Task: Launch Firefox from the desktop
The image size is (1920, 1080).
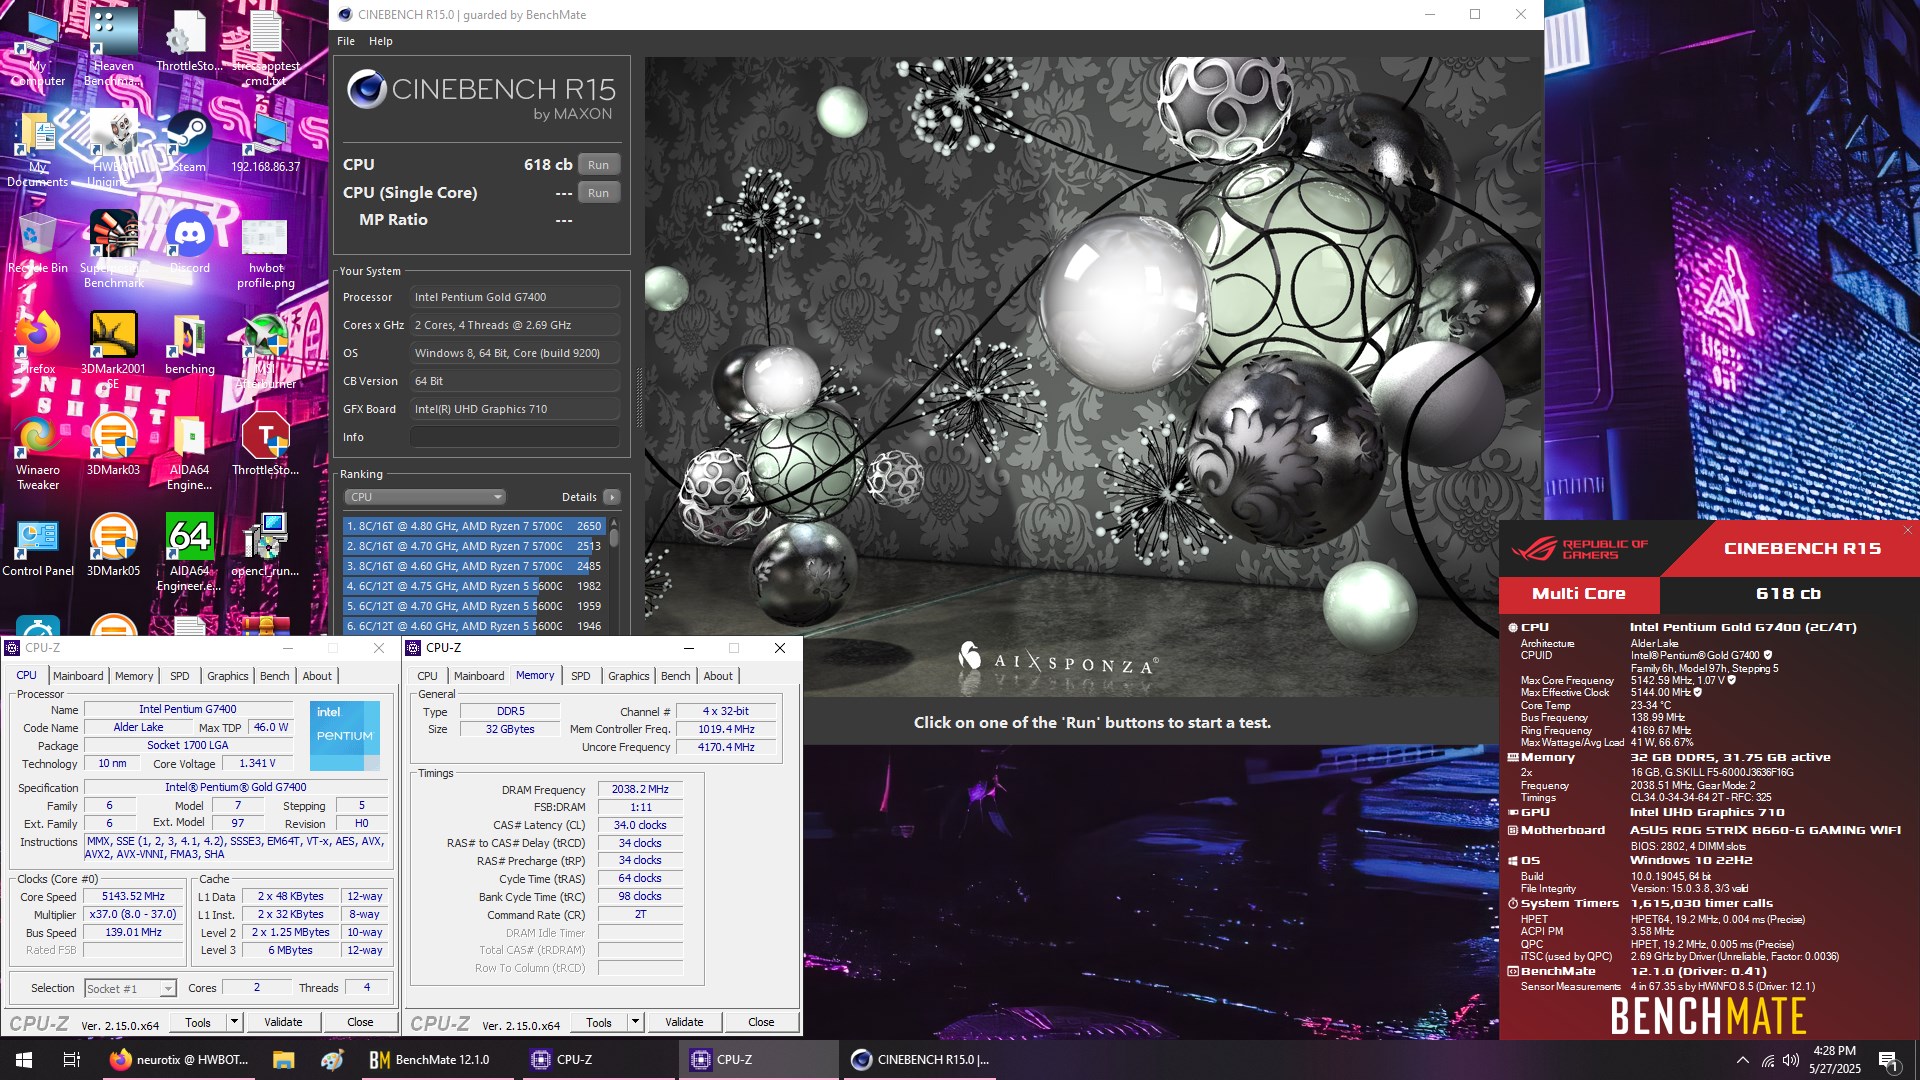Action: tap(37, 344)
